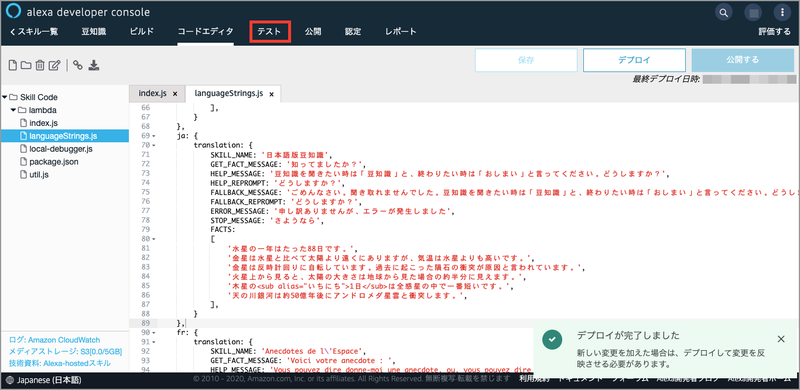Click 'Anecdotes de l\'Espace' string

click(312, 351)
